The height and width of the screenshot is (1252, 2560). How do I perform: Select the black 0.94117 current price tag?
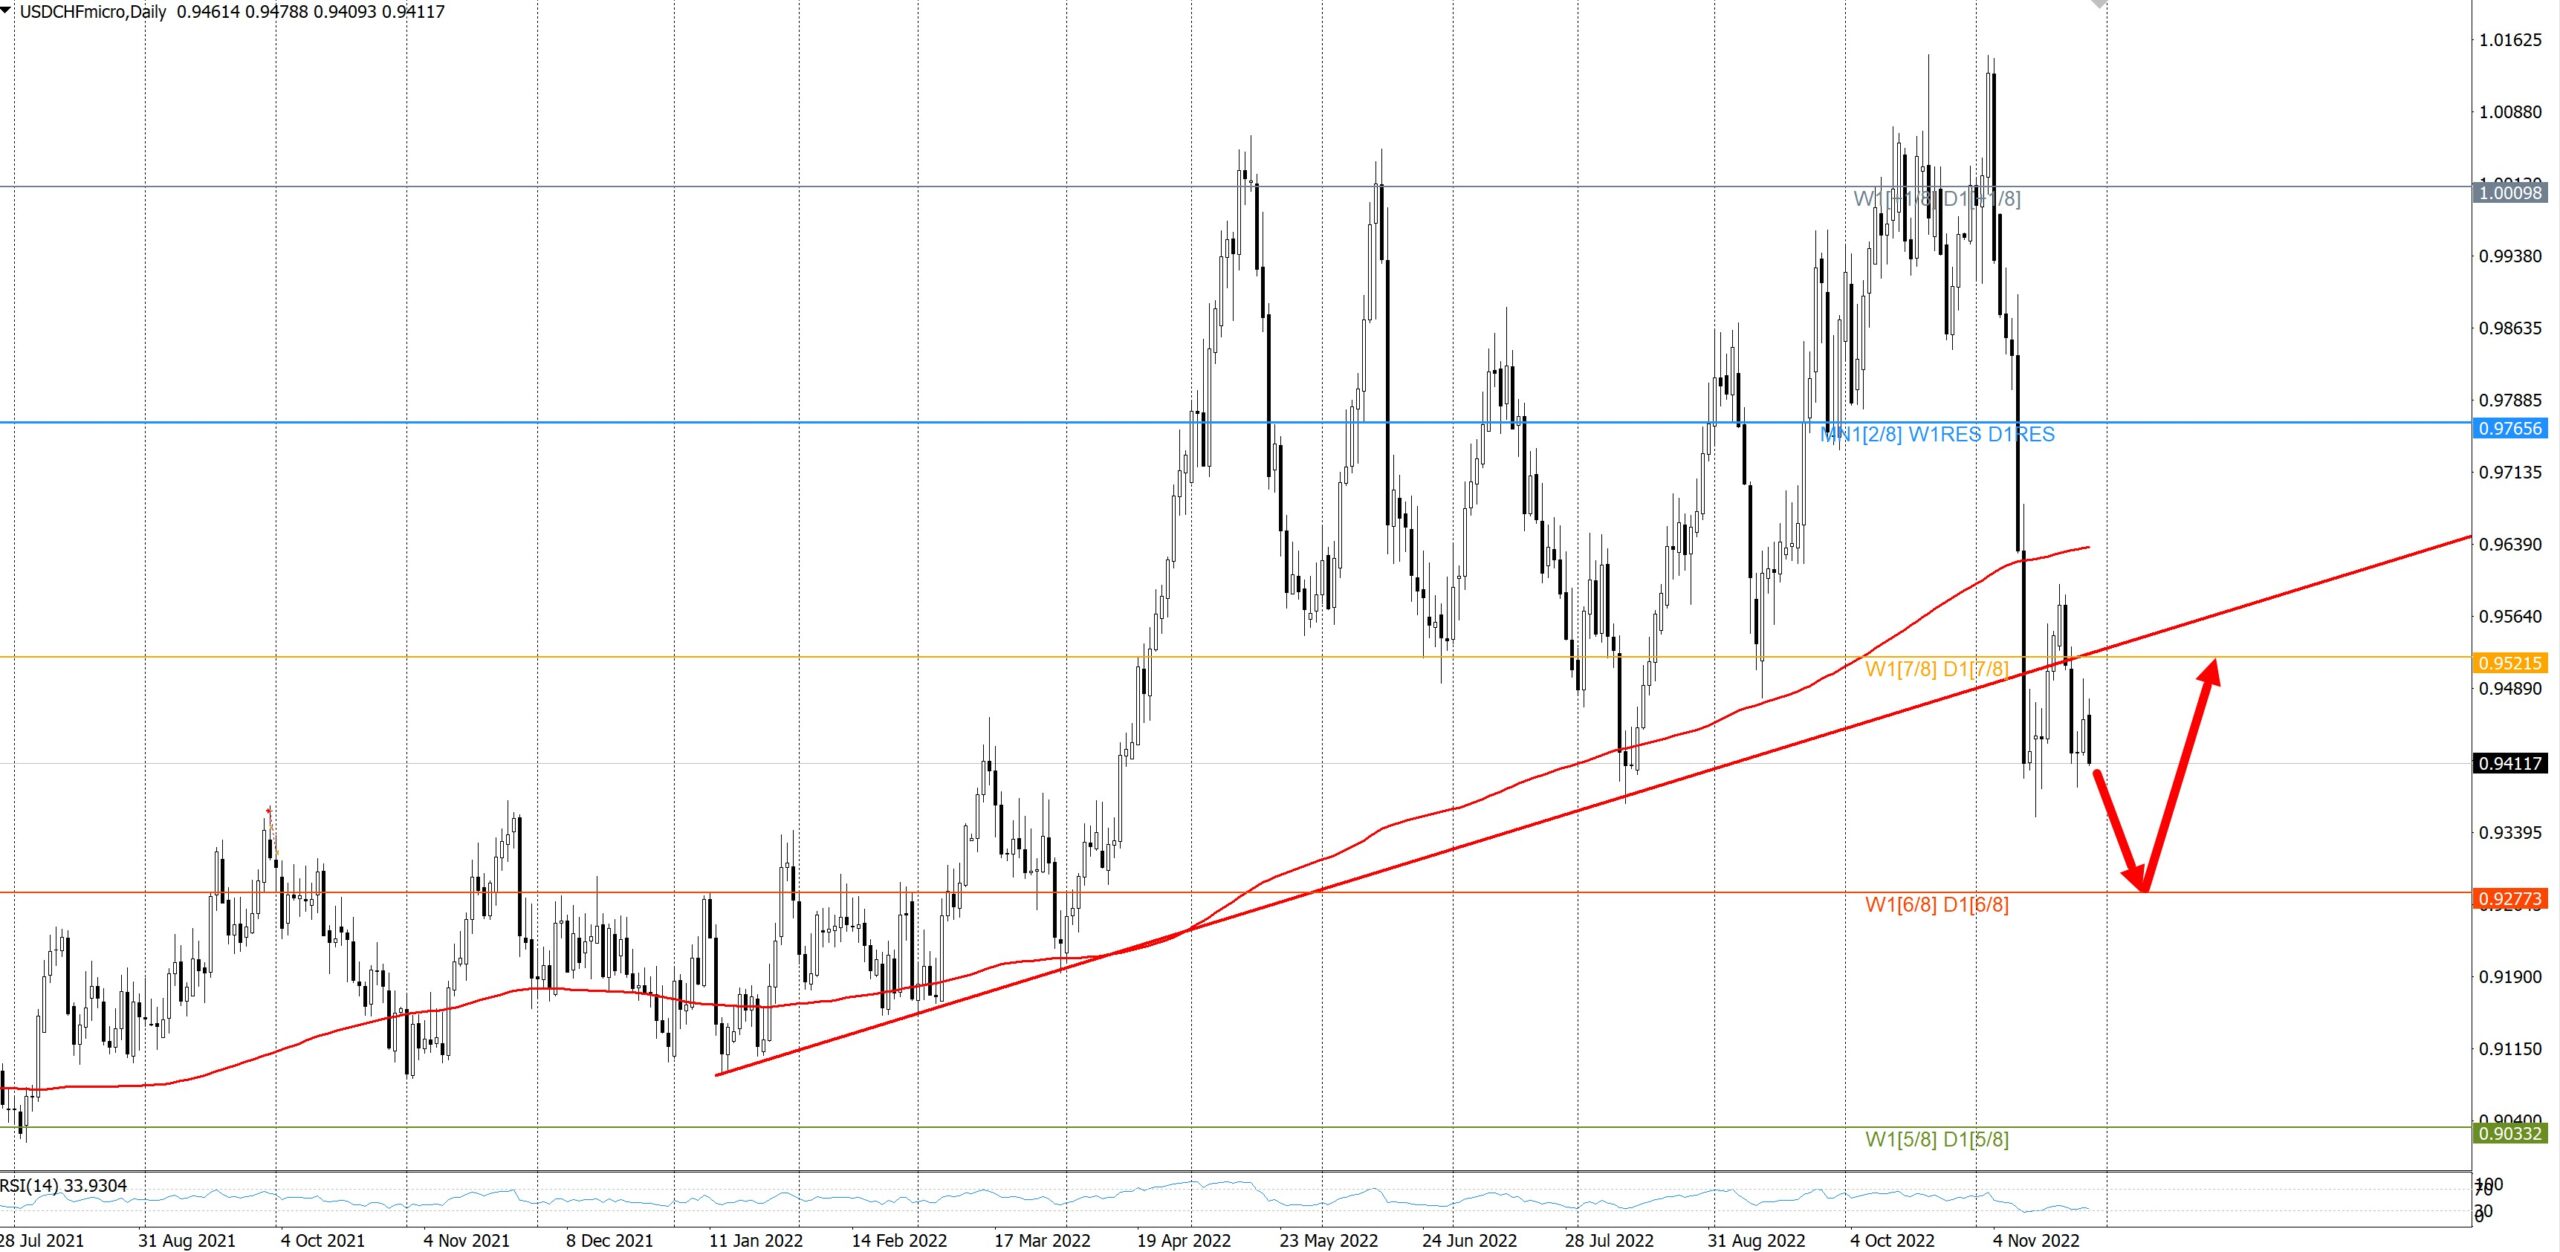2510,764
